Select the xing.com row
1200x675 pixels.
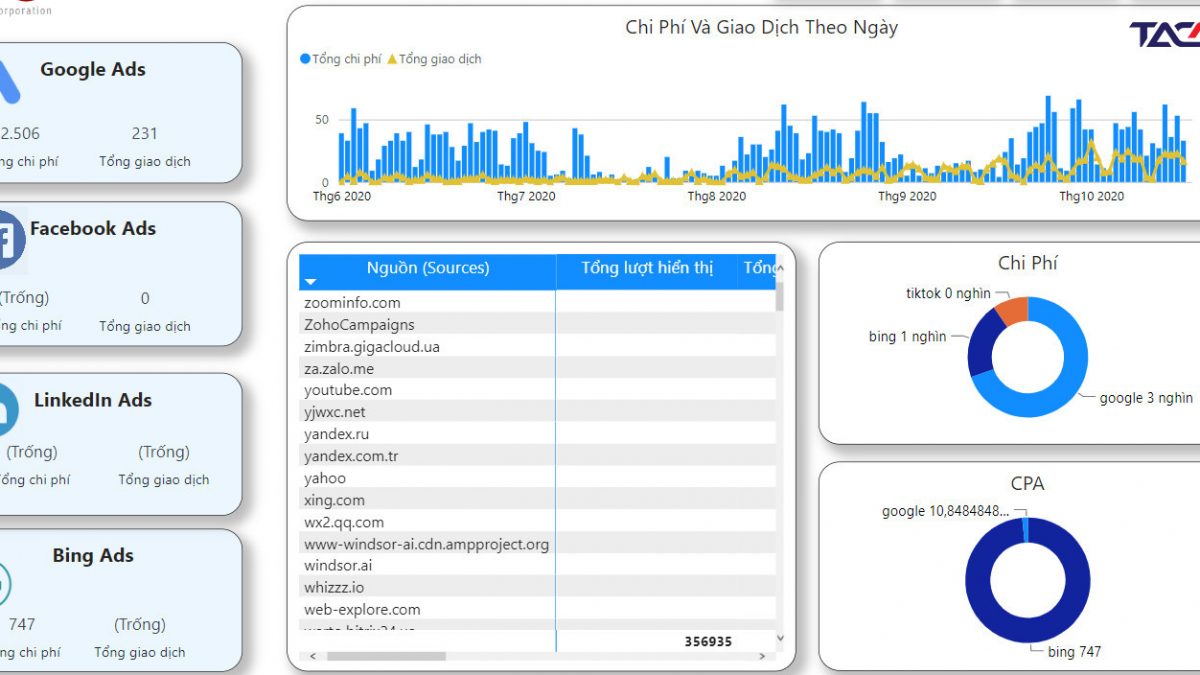(x=538, y=500)
